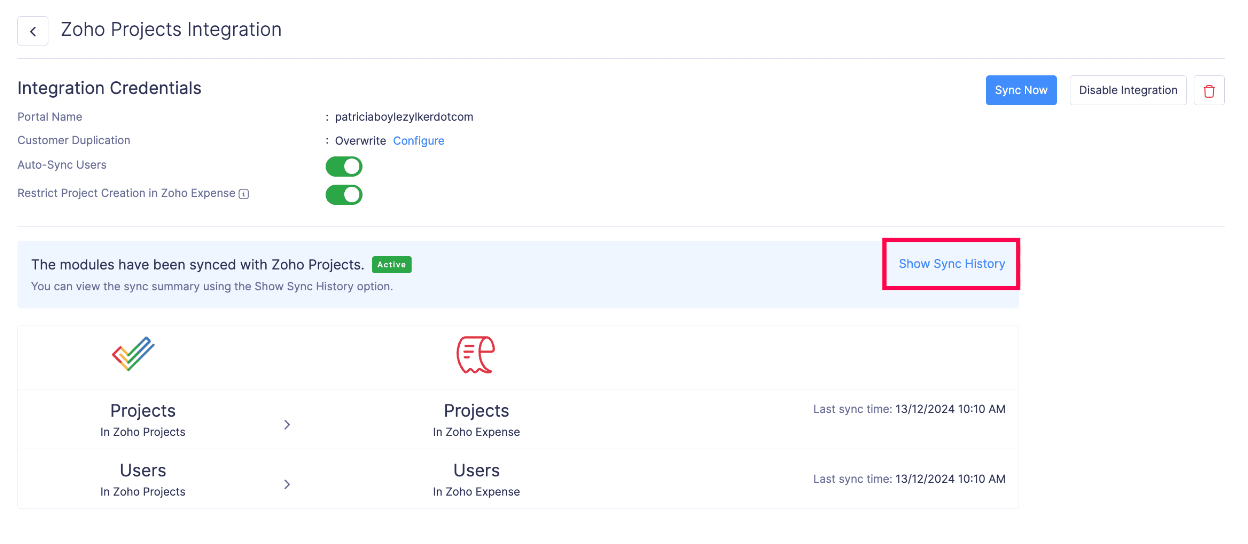The image size is (1248, 544).
Task: Click the Disable Integration button
Action: tap(1128, 90)
